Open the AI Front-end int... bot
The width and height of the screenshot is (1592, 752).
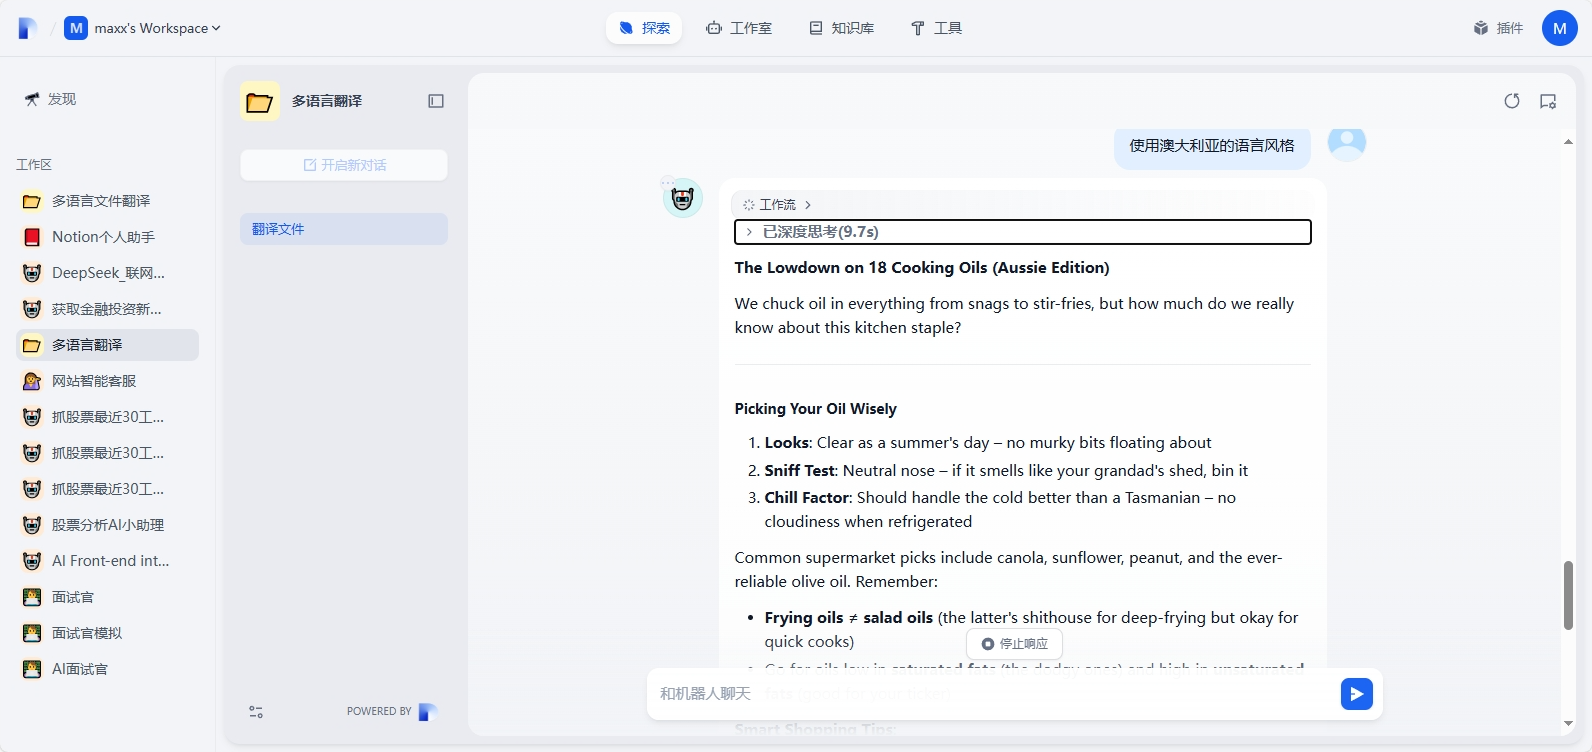(108, 561)
